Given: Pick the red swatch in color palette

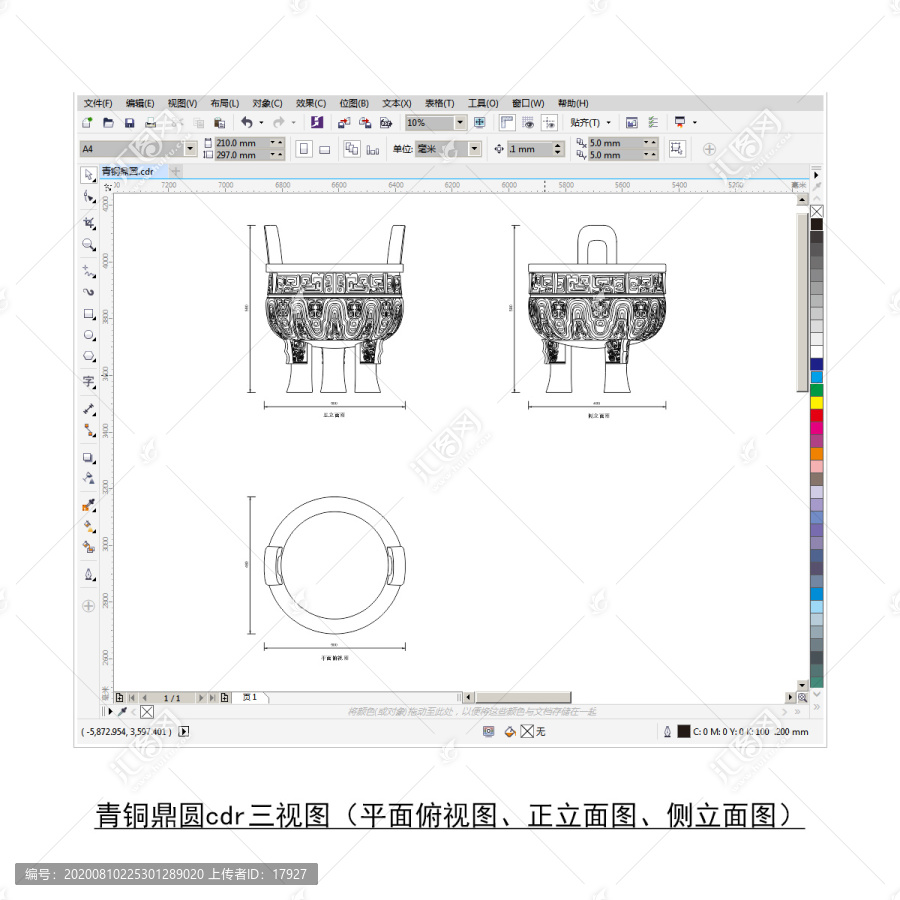Looking at the screenshot, I should click(816, 415).
